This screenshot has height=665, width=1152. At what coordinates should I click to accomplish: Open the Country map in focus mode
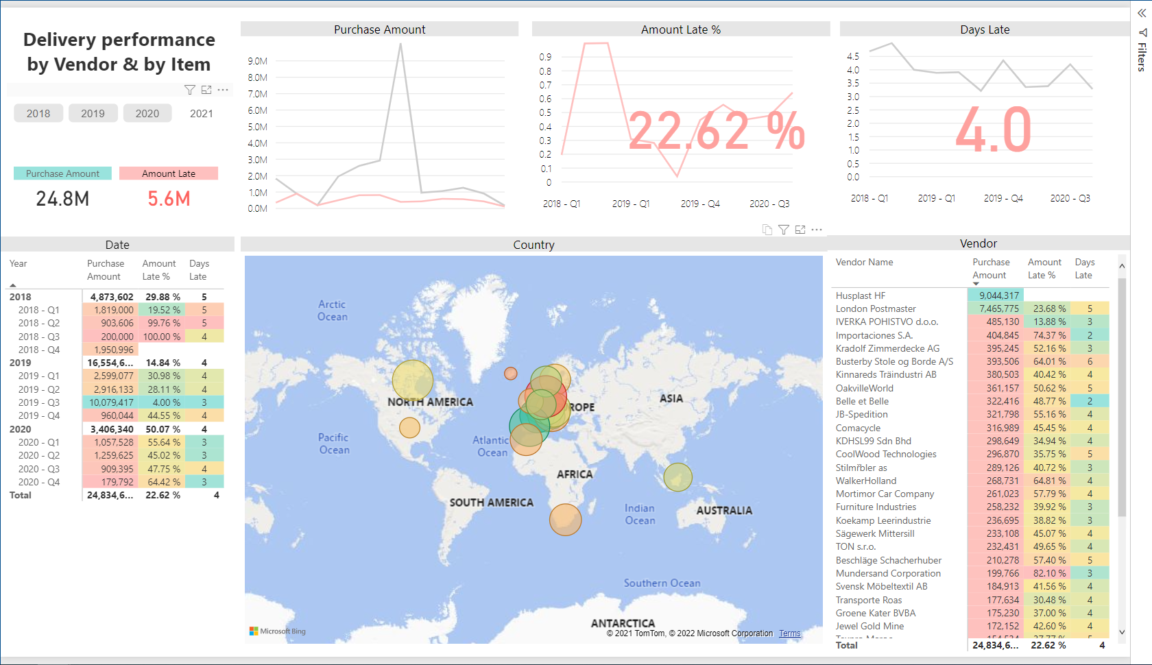[x=800, y=230]
